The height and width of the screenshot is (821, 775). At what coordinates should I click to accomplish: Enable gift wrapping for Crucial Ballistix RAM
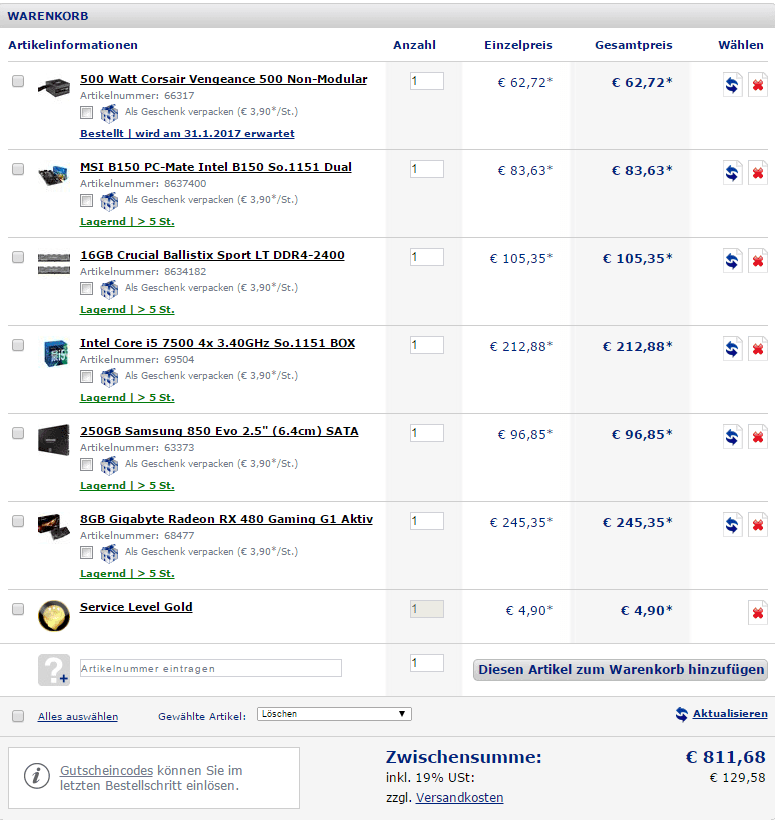pyautogui.click(x=86, y=288)
